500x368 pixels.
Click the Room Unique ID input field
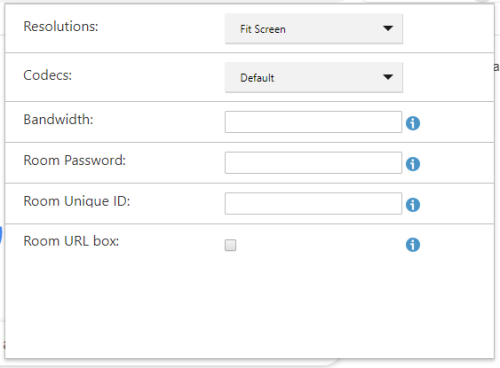(x=313, y=203)
